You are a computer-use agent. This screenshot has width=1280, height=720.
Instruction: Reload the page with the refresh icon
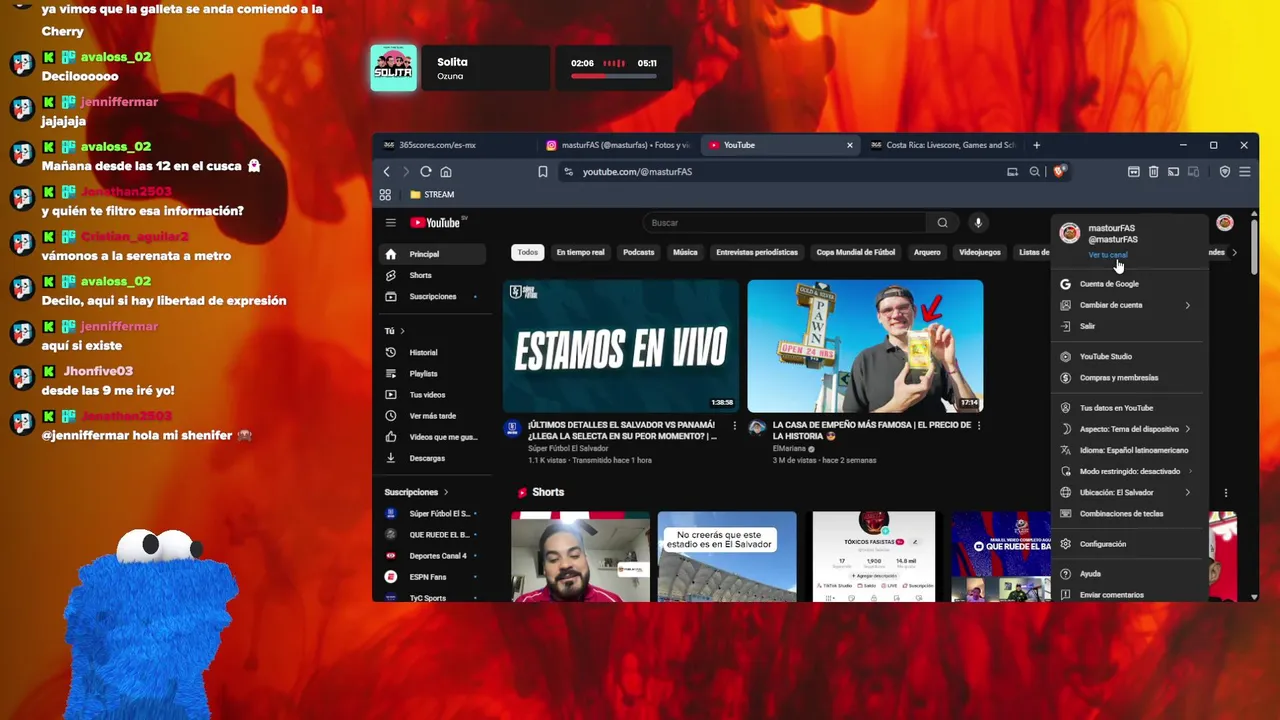(426, 172)
